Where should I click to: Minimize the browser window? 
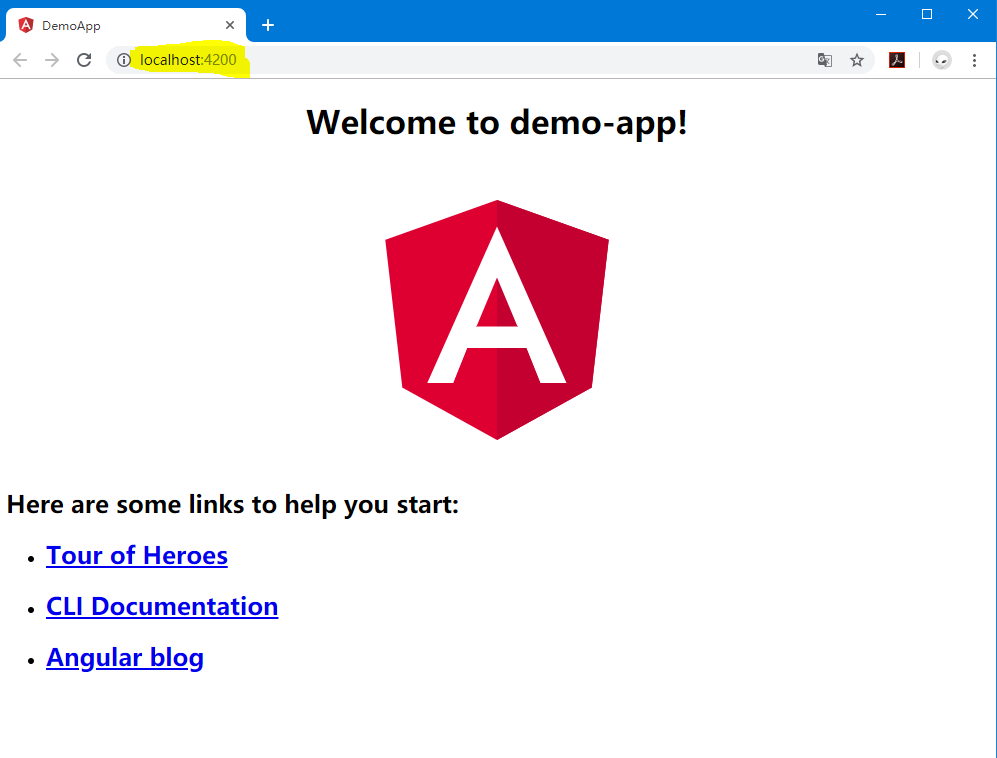[881, 14]
